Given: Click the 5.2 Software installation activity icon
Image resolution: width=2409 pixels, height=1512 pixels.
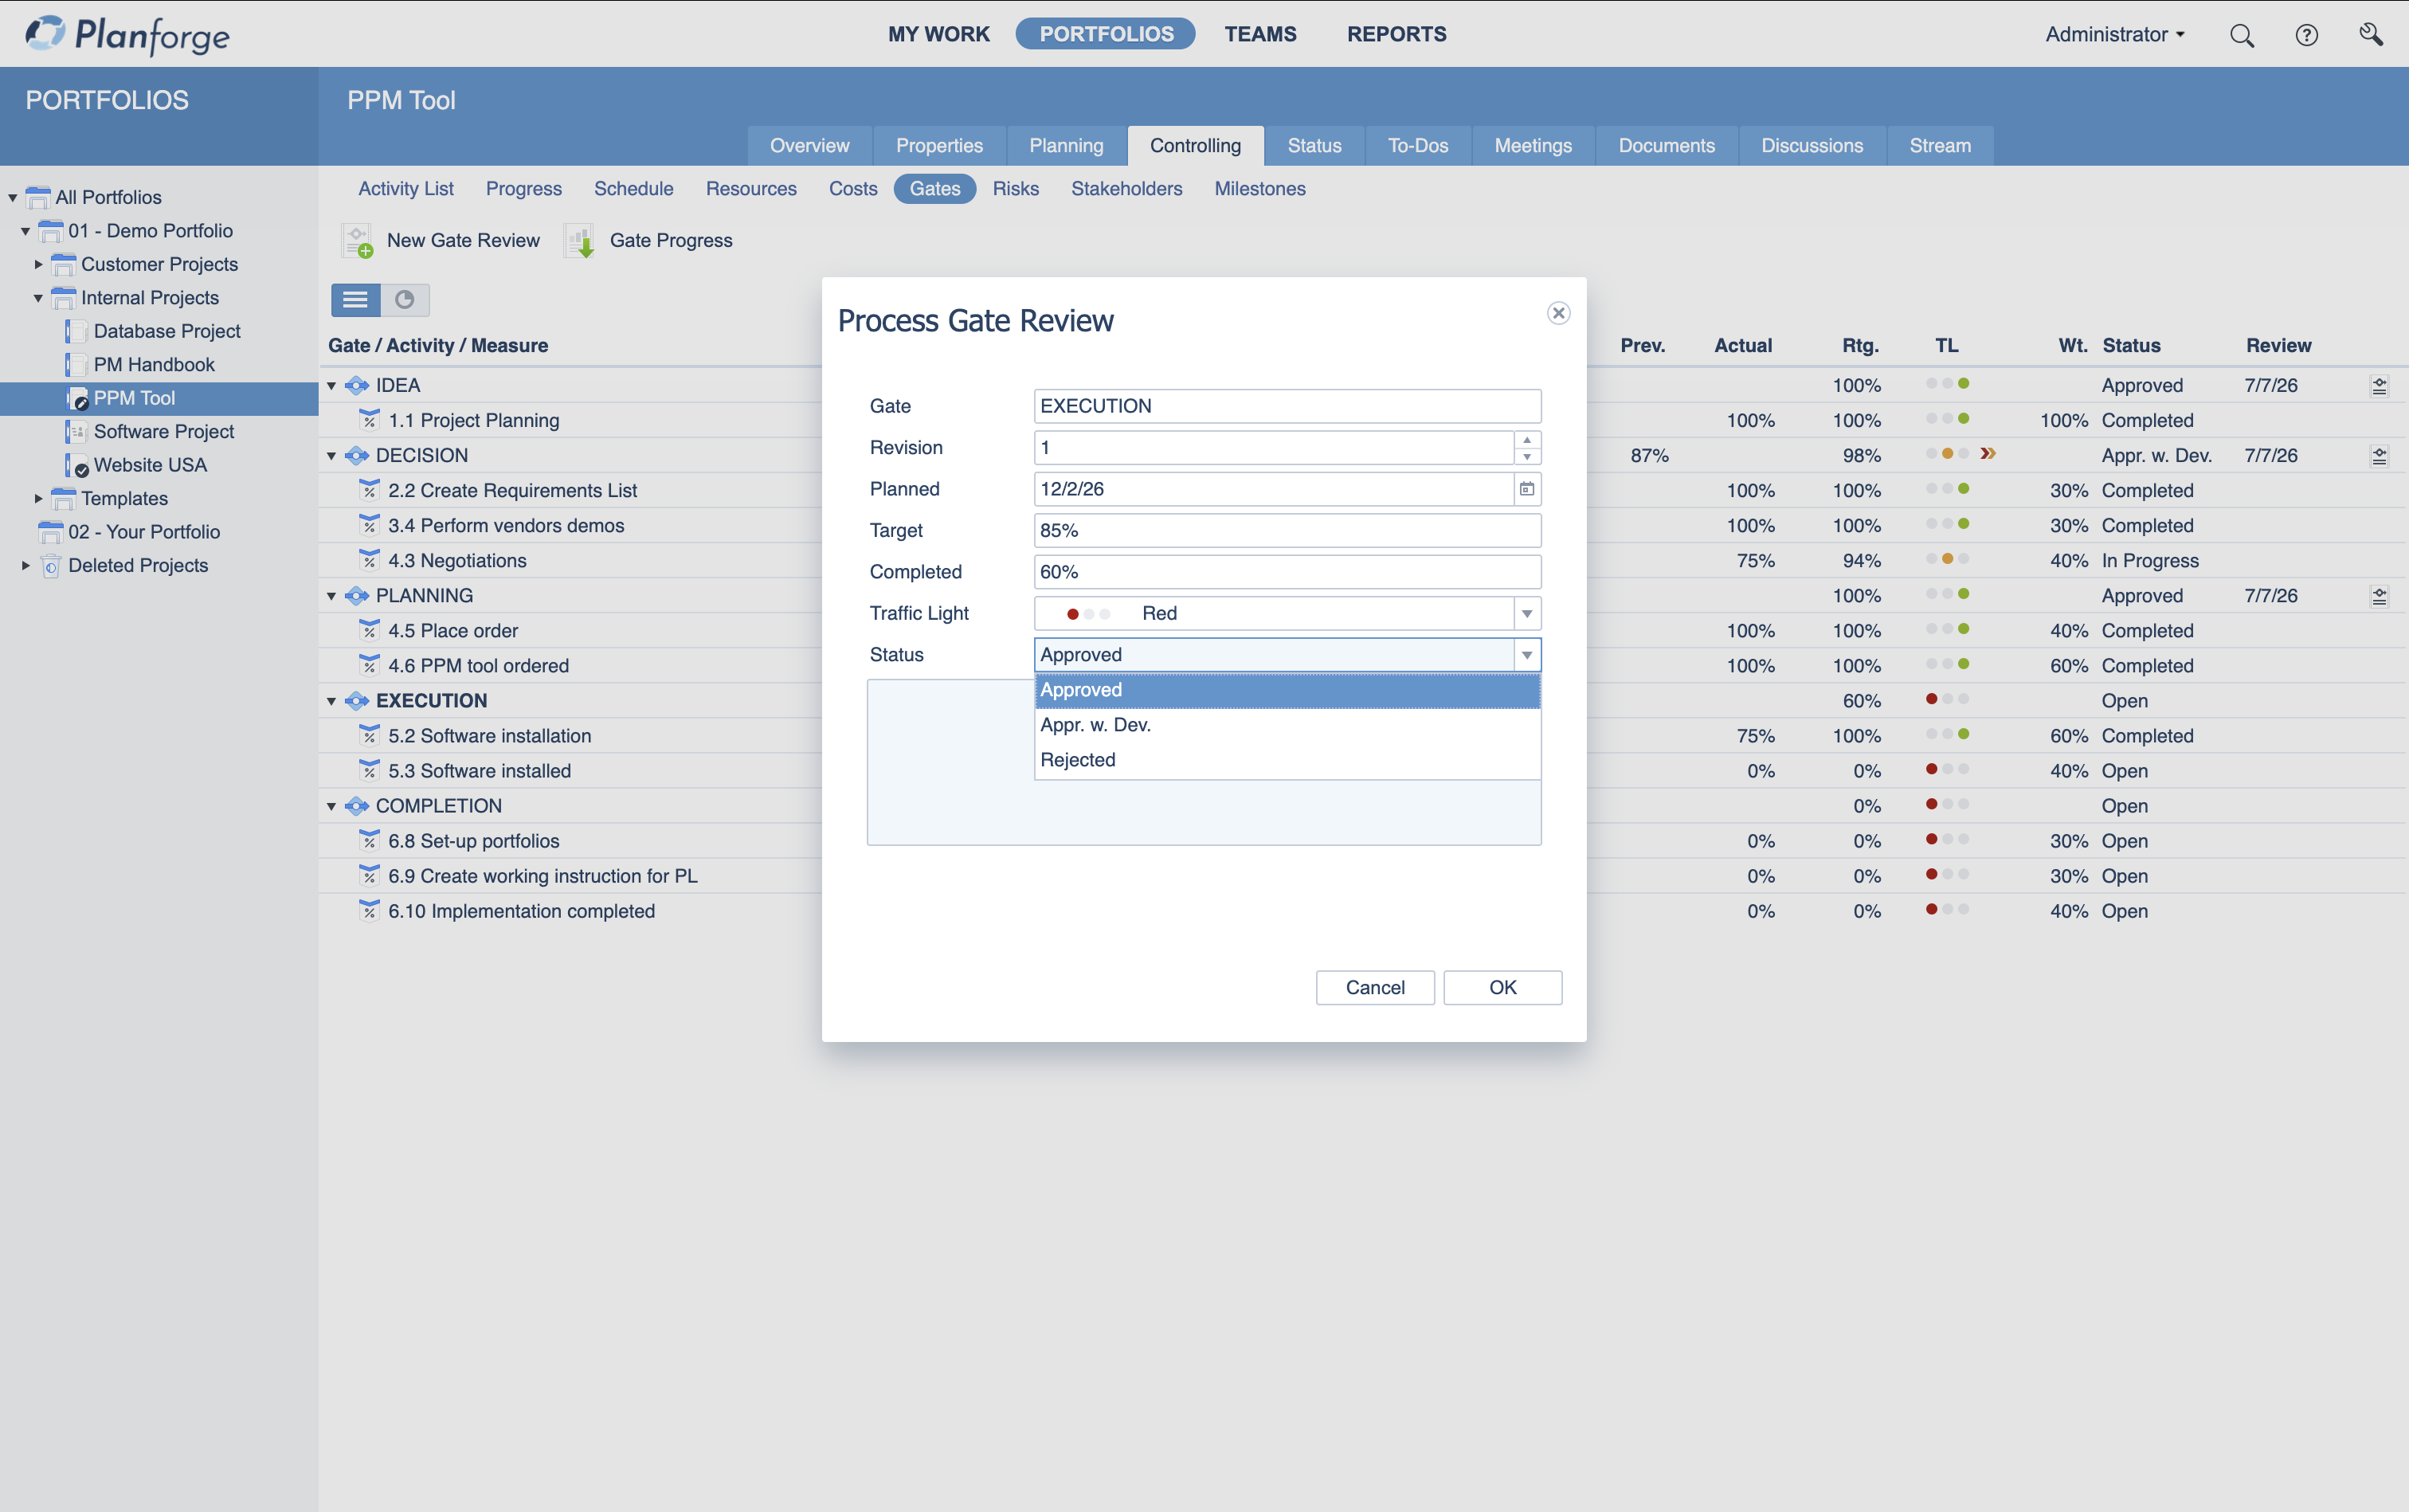Looking at the screenshot, I should point(370,735).
